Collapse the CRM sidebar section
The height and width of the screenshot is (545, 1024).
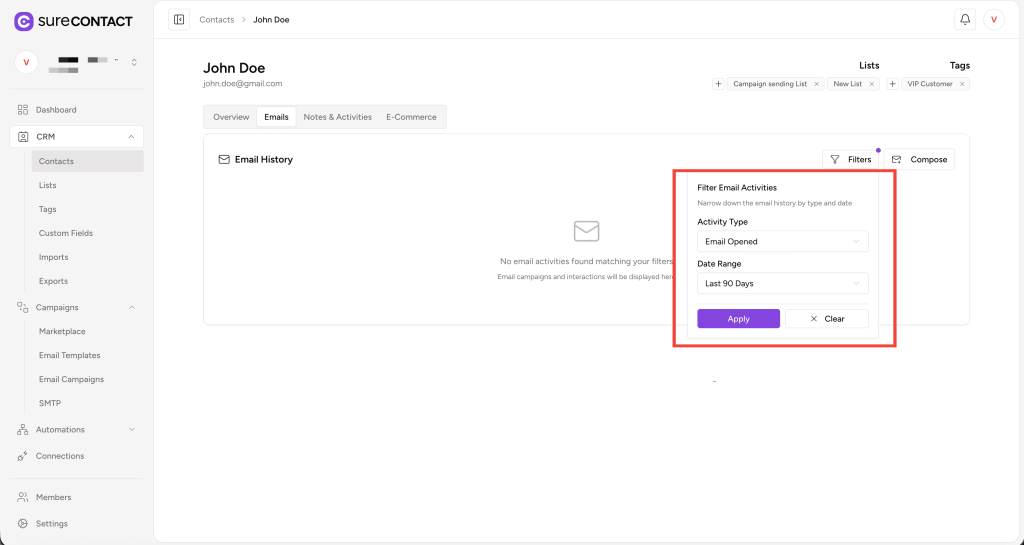tap(131, 136)
